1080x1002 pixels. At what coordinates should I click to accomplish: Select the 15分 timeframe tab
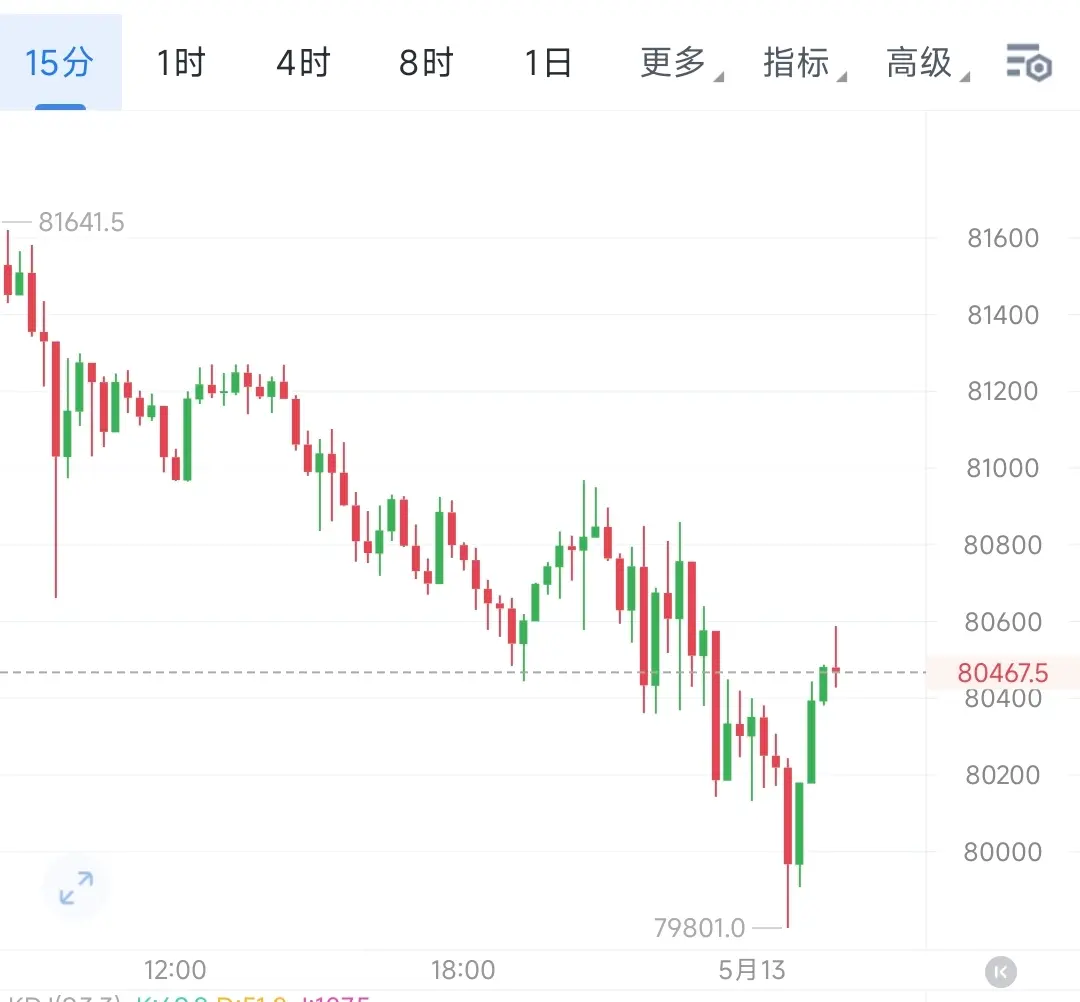pyautogui.click(x=60, y=63)
